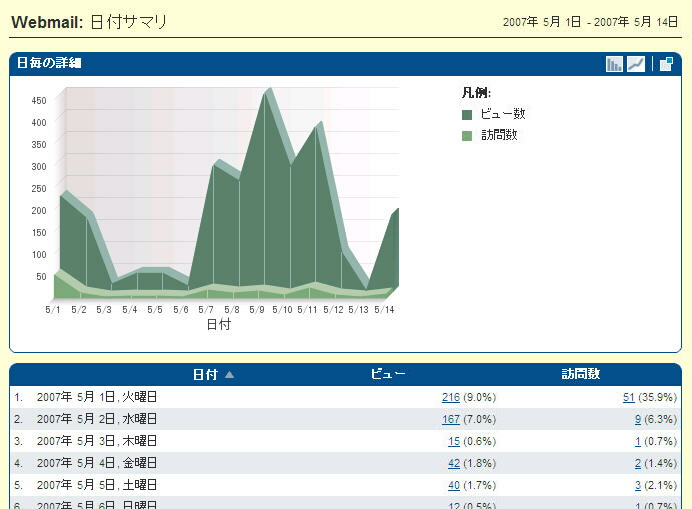Click the 訪問数 legend color swatch
The height and width of the screenshot is (509, 692).
pos(467,135)
